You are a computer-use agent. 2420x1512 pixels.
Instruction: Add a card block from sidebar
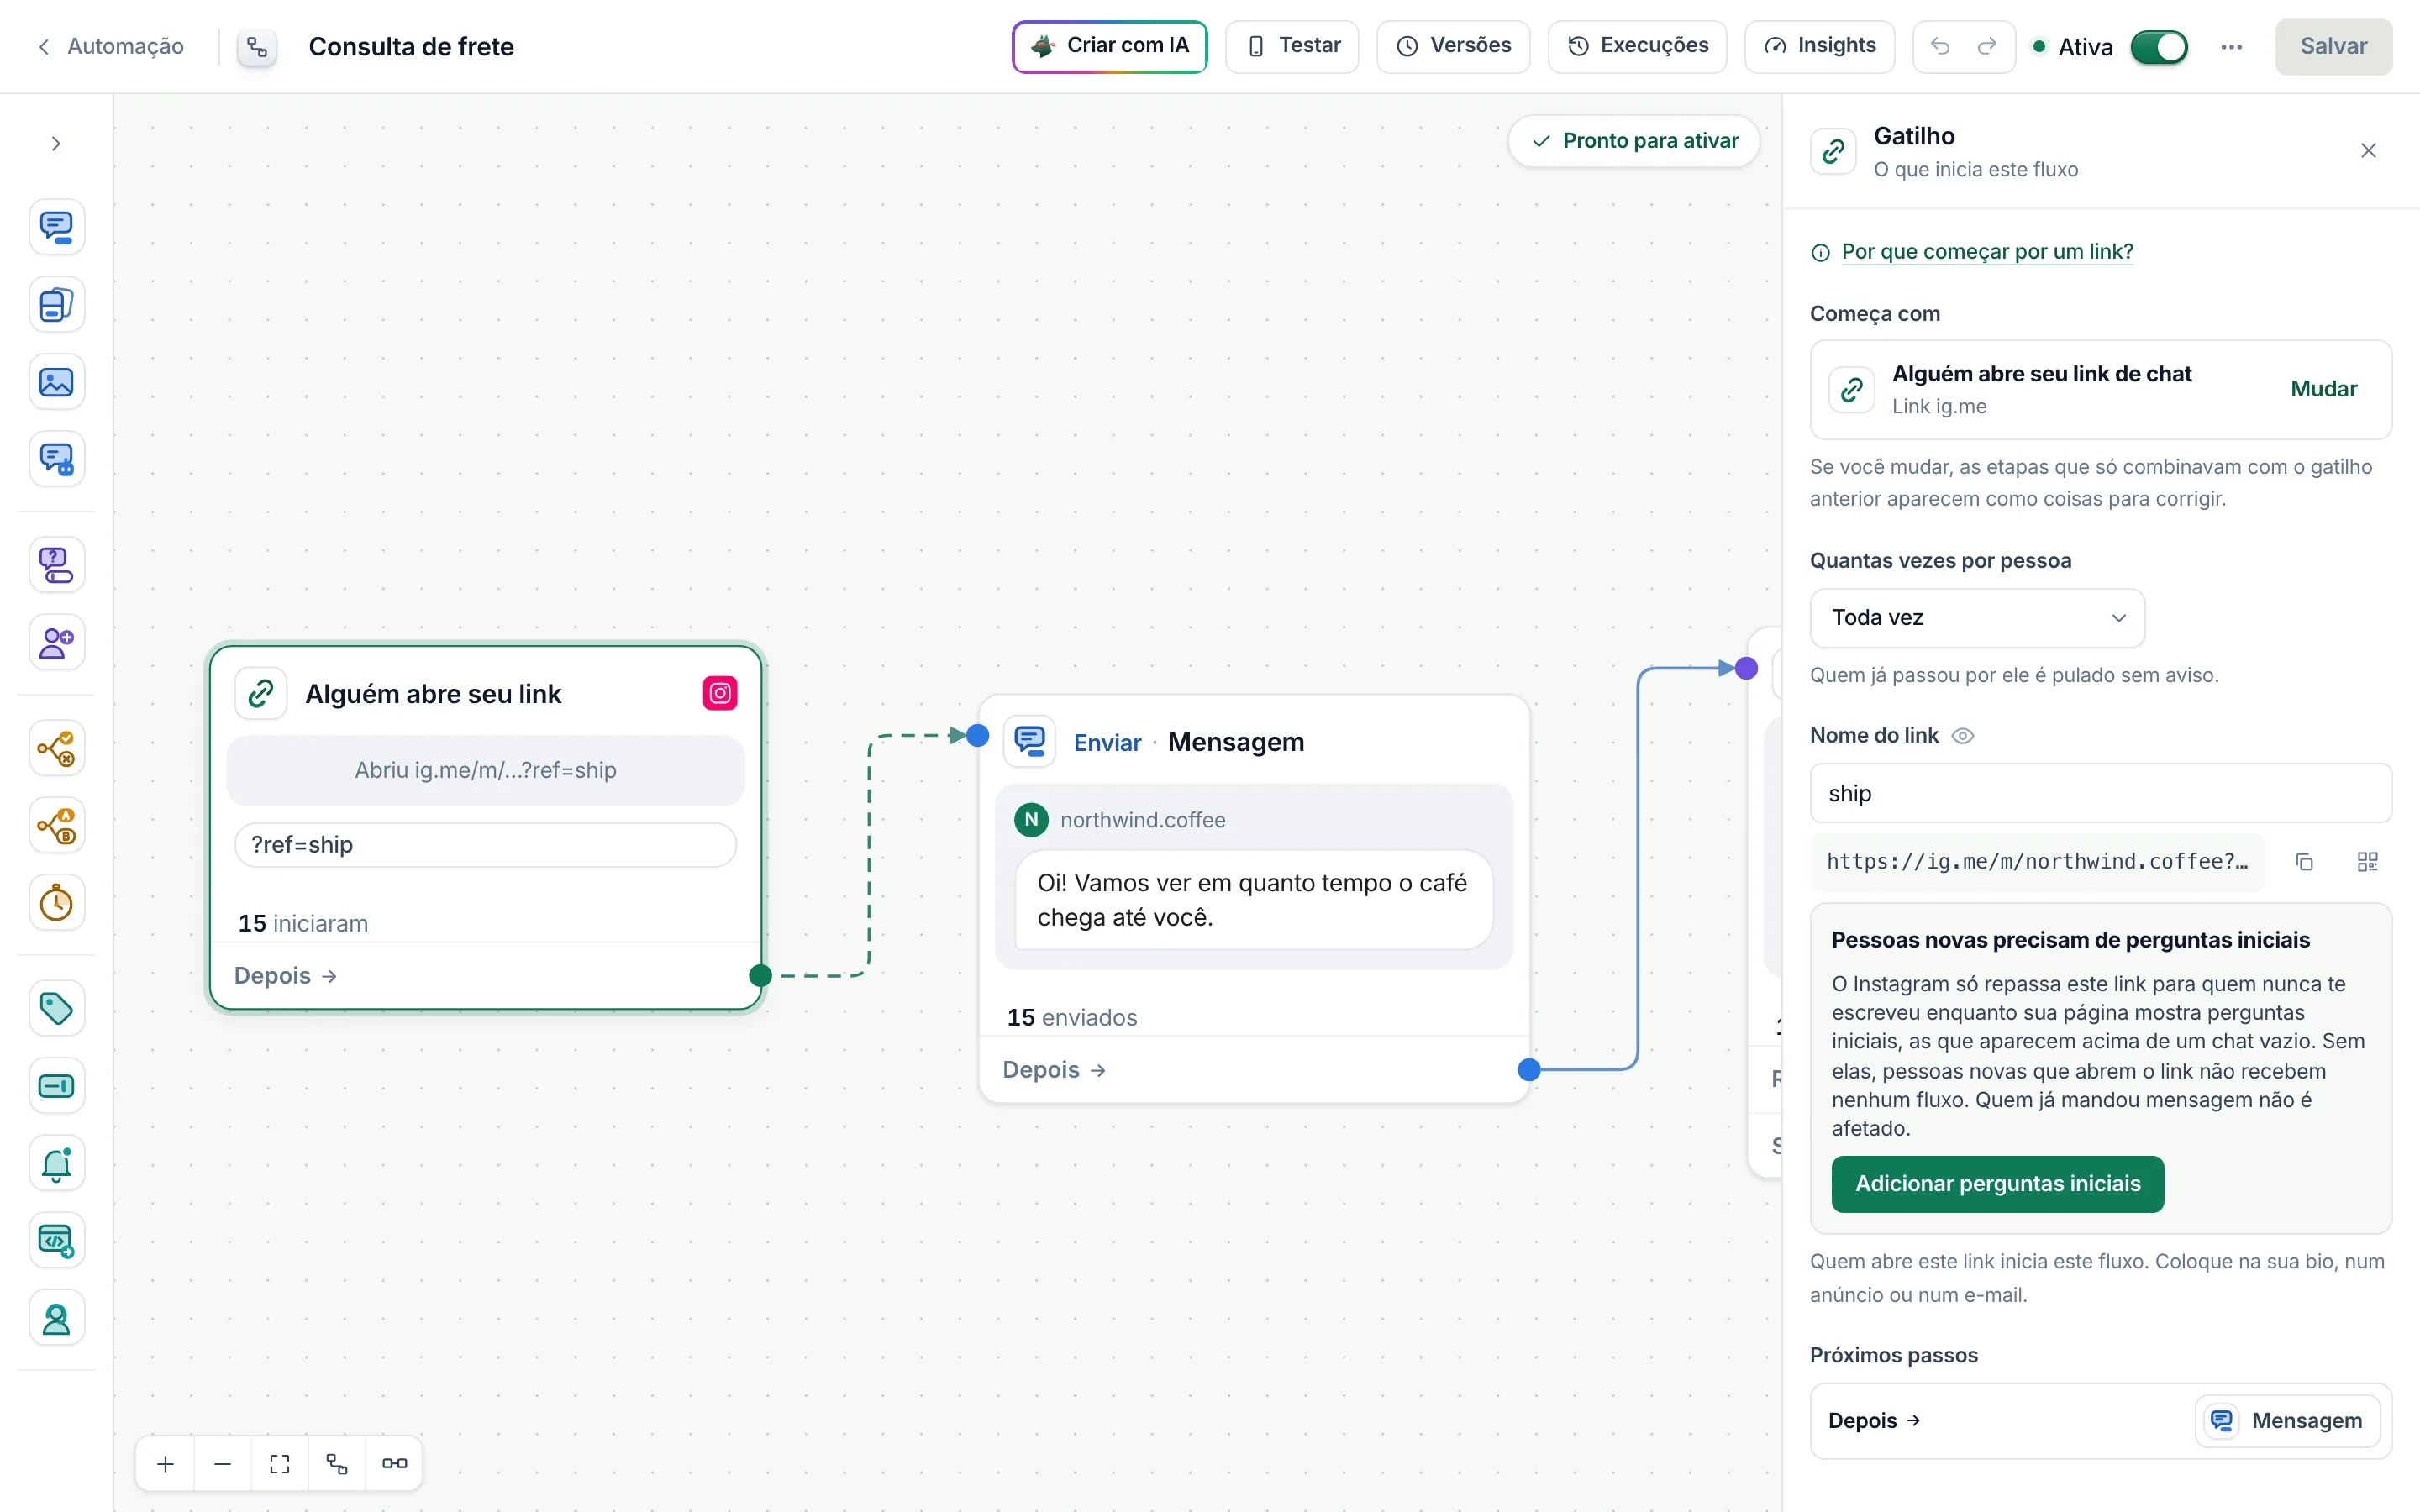tap(56, 305)
